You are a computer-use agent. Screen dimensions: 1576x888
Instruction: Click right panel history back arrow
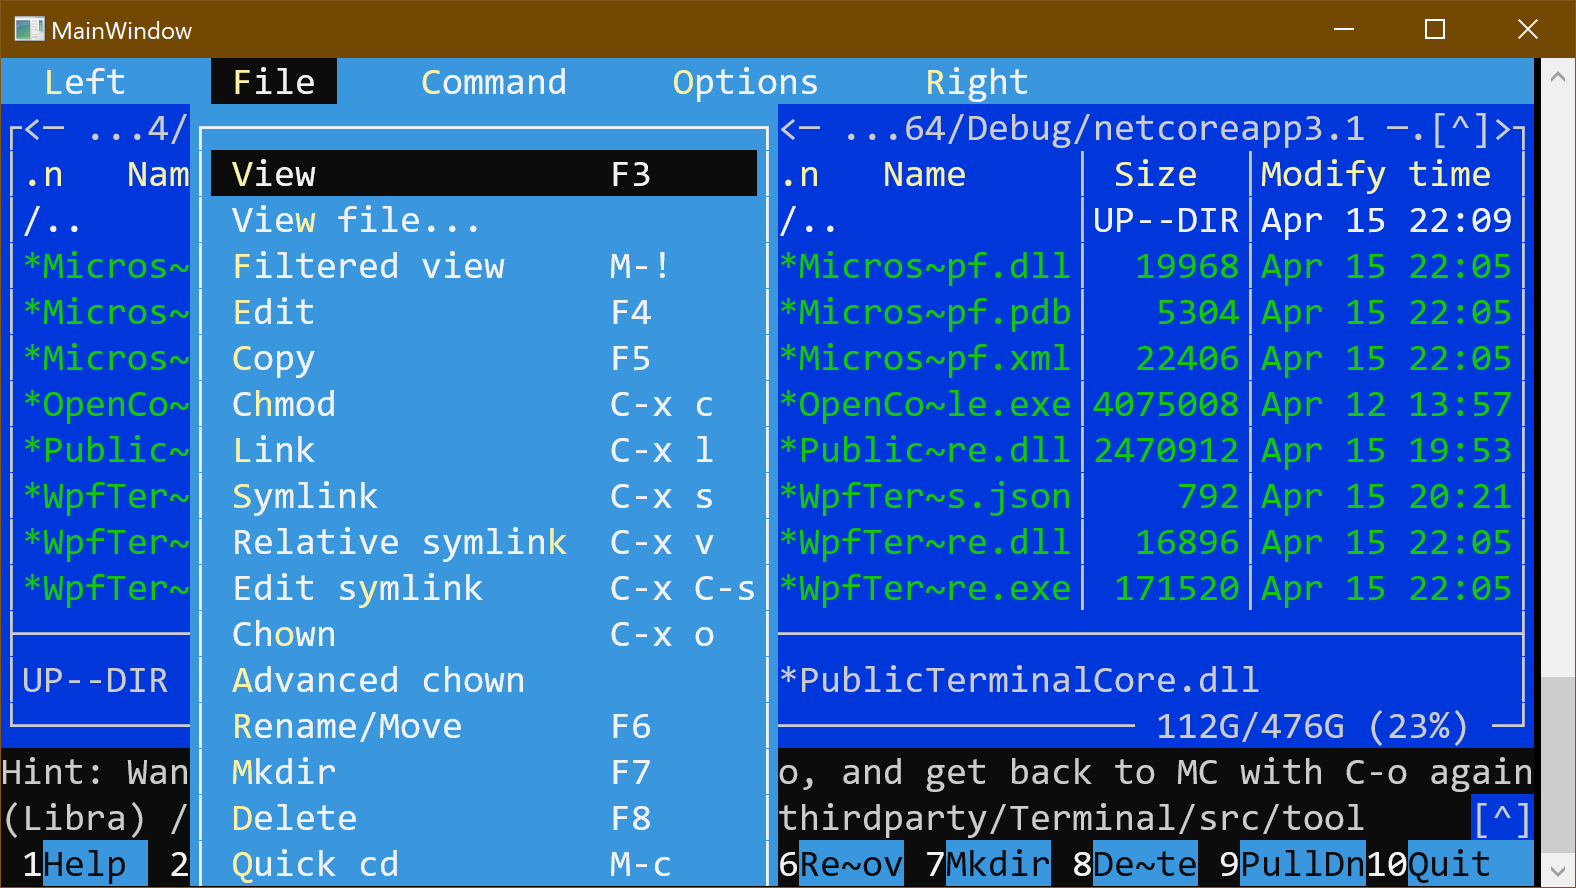[x=789, y=128]
